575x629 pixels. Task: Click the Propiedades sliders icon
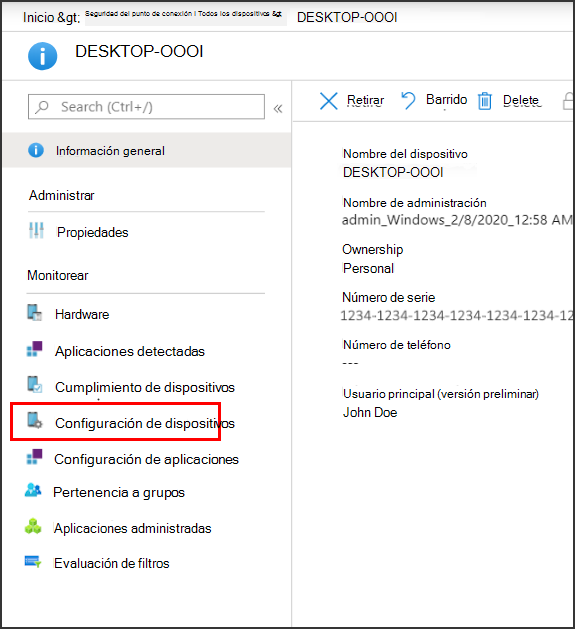tap(36, 231)
